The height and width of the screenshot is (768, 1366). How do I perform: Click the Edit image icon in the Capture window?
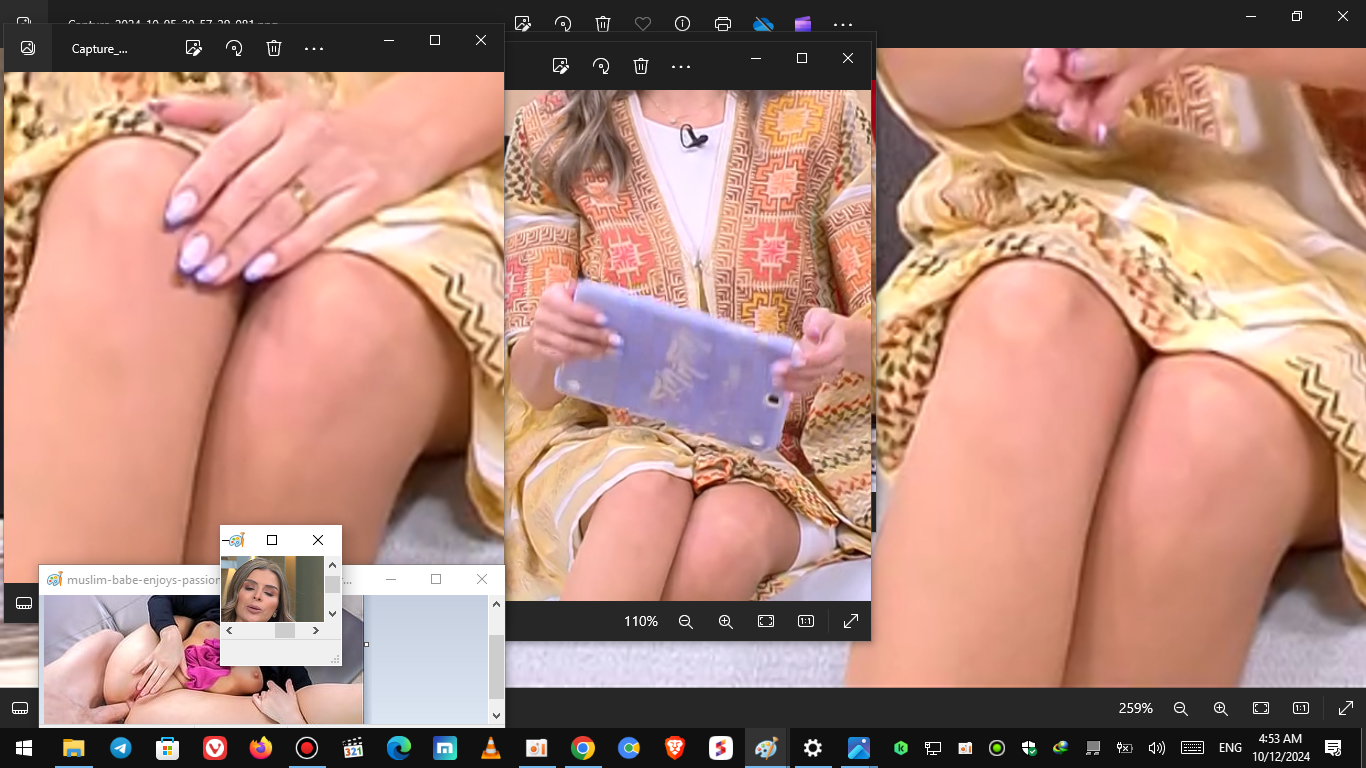pyautogui.click(x=194, y=48)
